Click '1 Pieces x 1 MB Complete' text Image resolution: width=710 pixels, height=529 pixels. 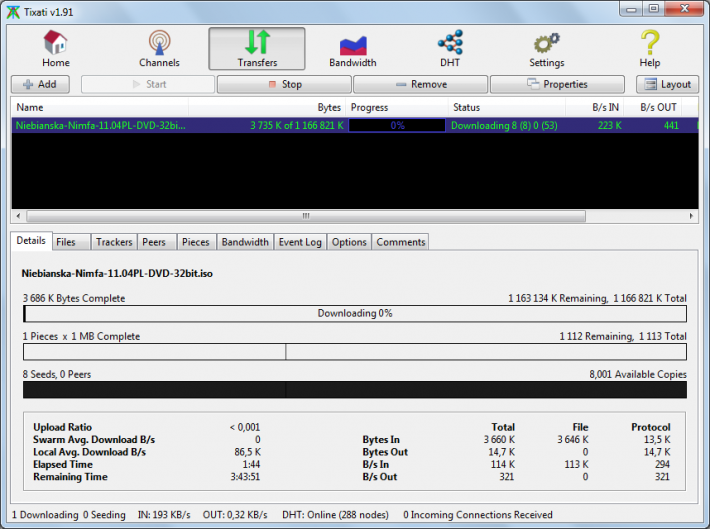82,337
